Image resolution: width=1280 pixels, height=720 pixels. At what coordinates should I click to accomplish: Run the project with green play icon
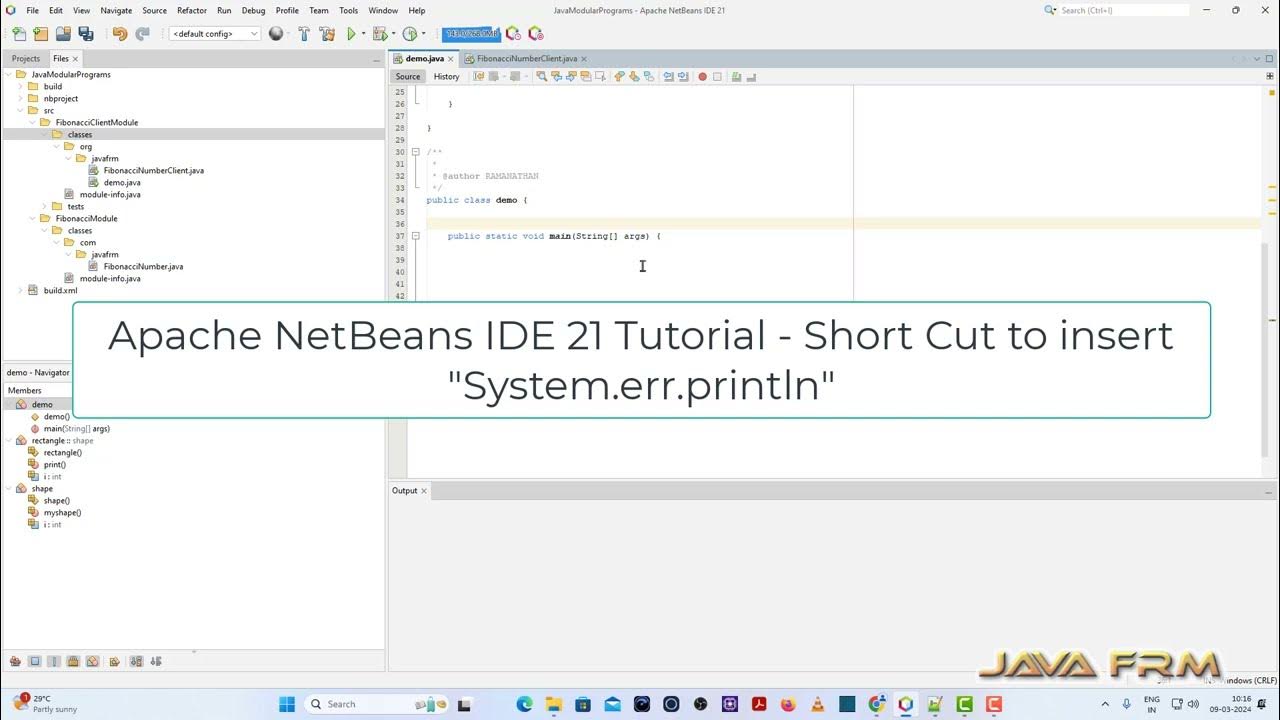tap(351, 34)
